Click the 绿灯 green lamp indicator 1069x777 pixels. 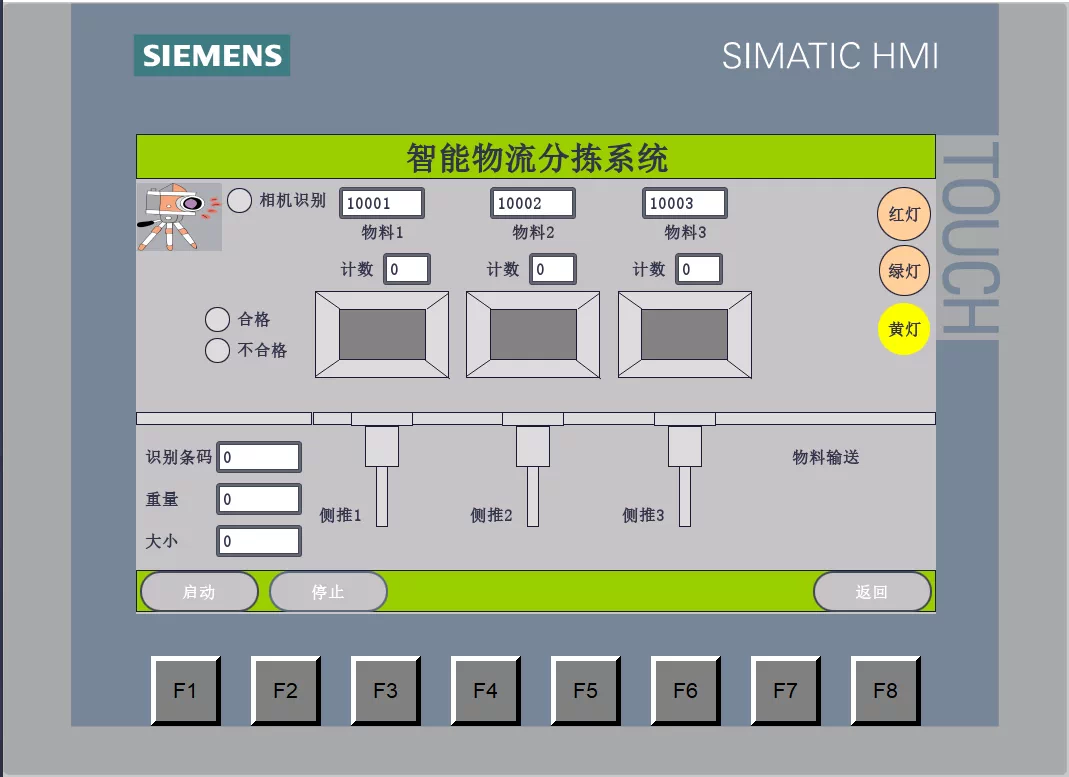tap(903, 271)
